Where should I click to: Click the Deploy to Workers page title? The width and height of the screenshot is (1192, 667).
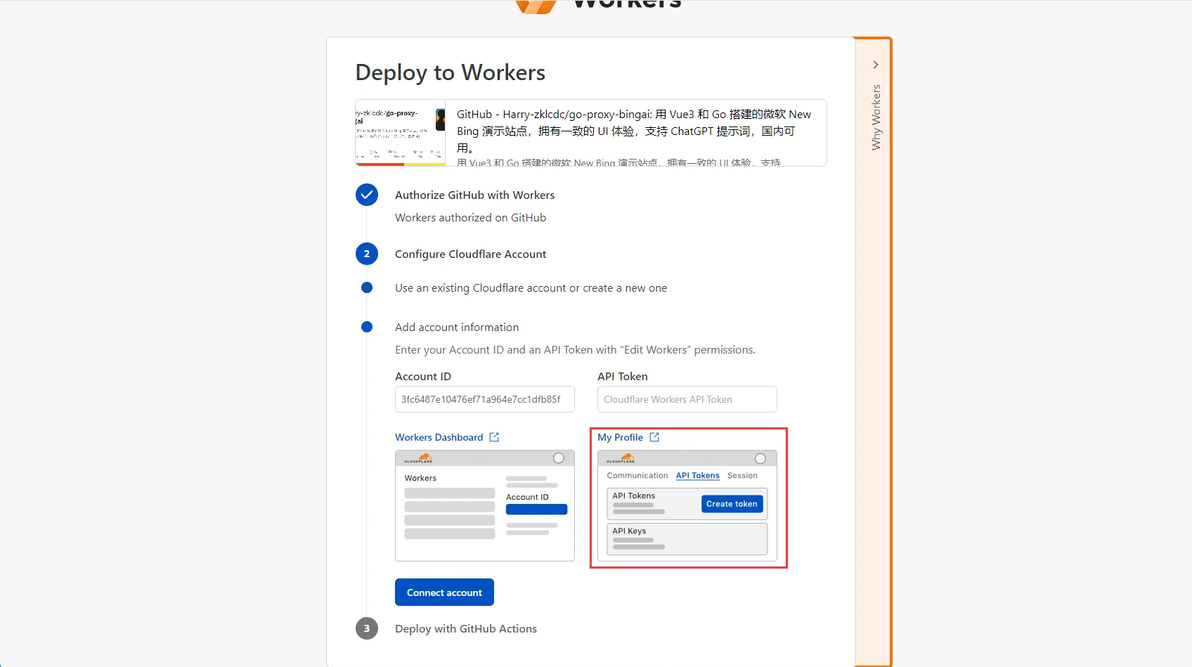[450, 72]
